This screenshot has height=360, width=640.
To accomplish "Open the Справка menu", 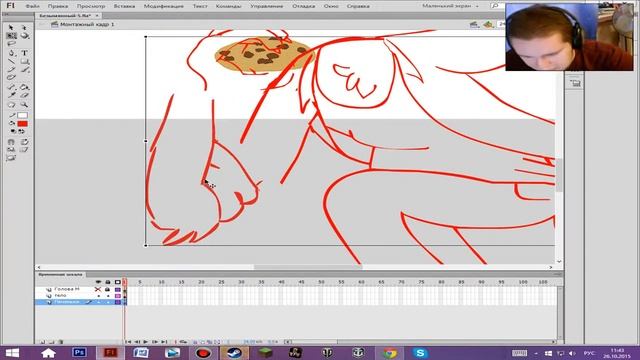I will click(358, 6).
